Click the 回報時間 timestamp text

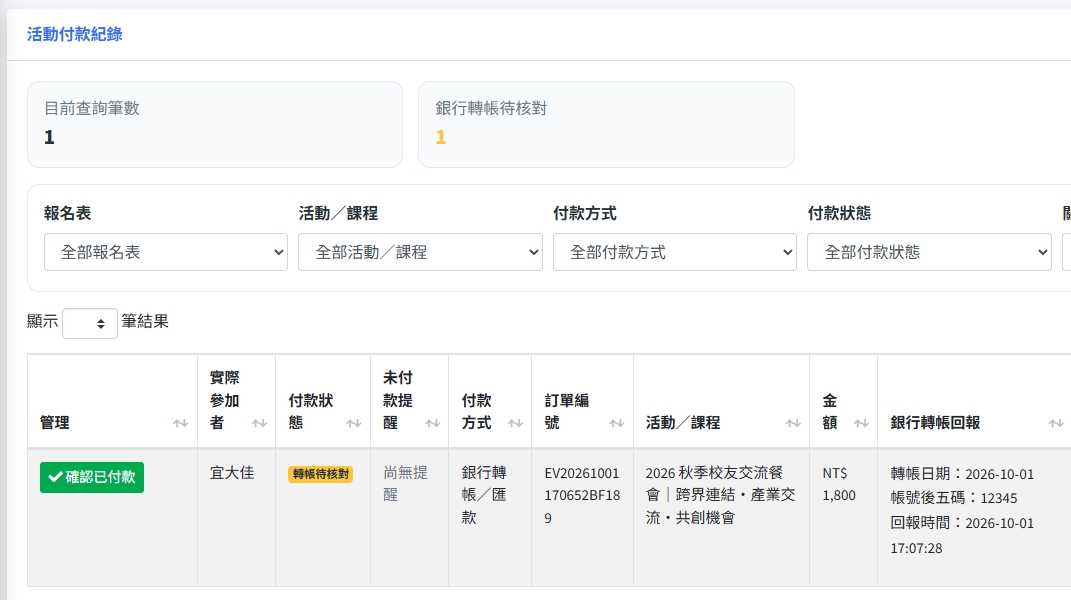pos(962,535)
